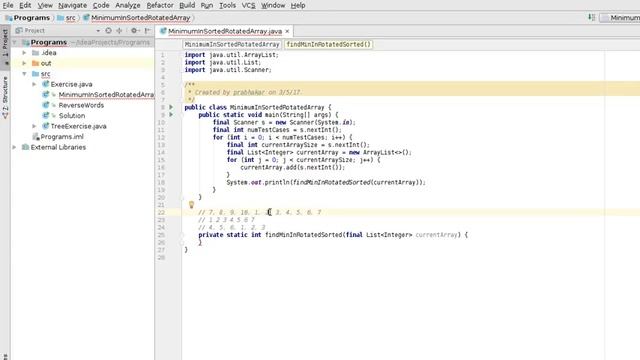The height and width of the screenshot is (360, 640).
Task: Collapse the src folder
Action: click(x=24, y=74)
